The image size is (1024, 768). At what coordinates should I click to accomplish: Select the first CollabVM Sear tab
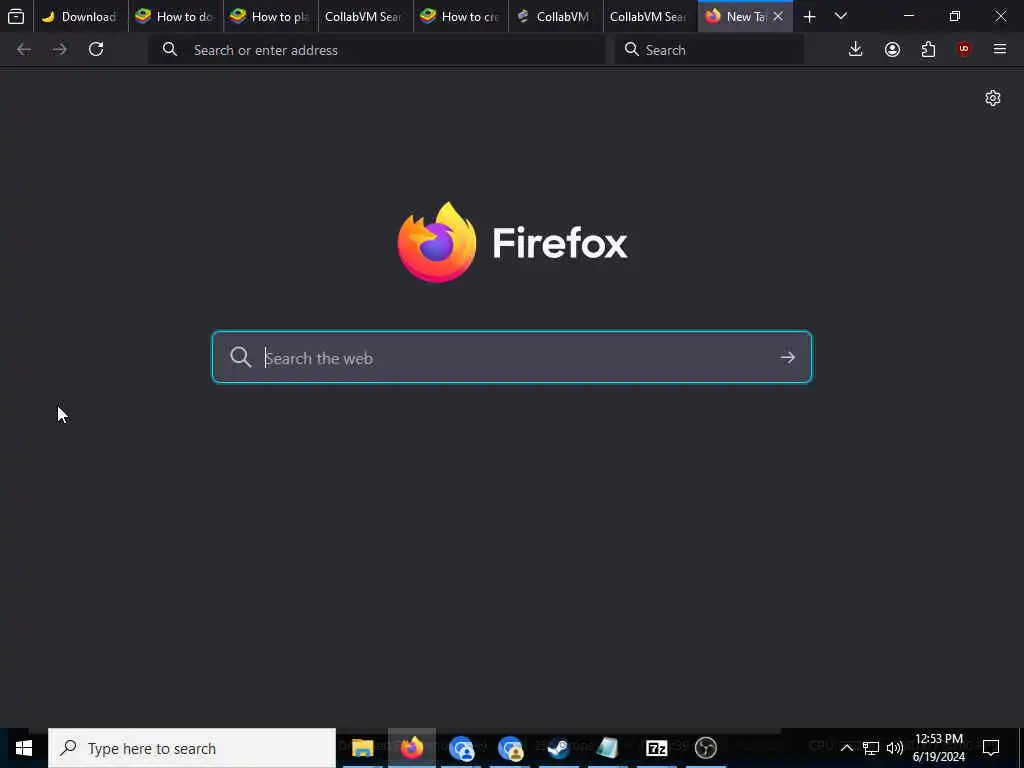tap(365, 16)
